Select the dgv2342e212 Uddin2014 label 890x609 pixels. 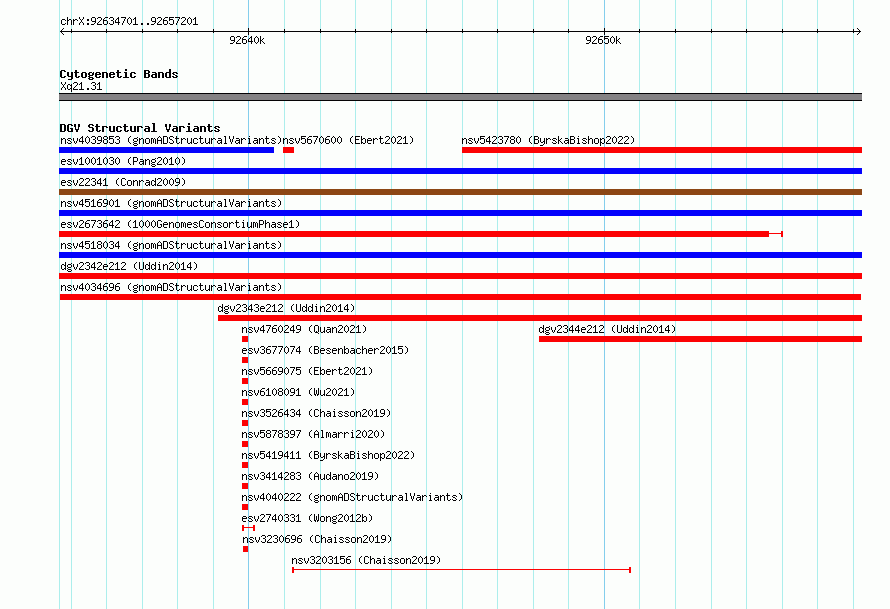click(x=129, y=266)
